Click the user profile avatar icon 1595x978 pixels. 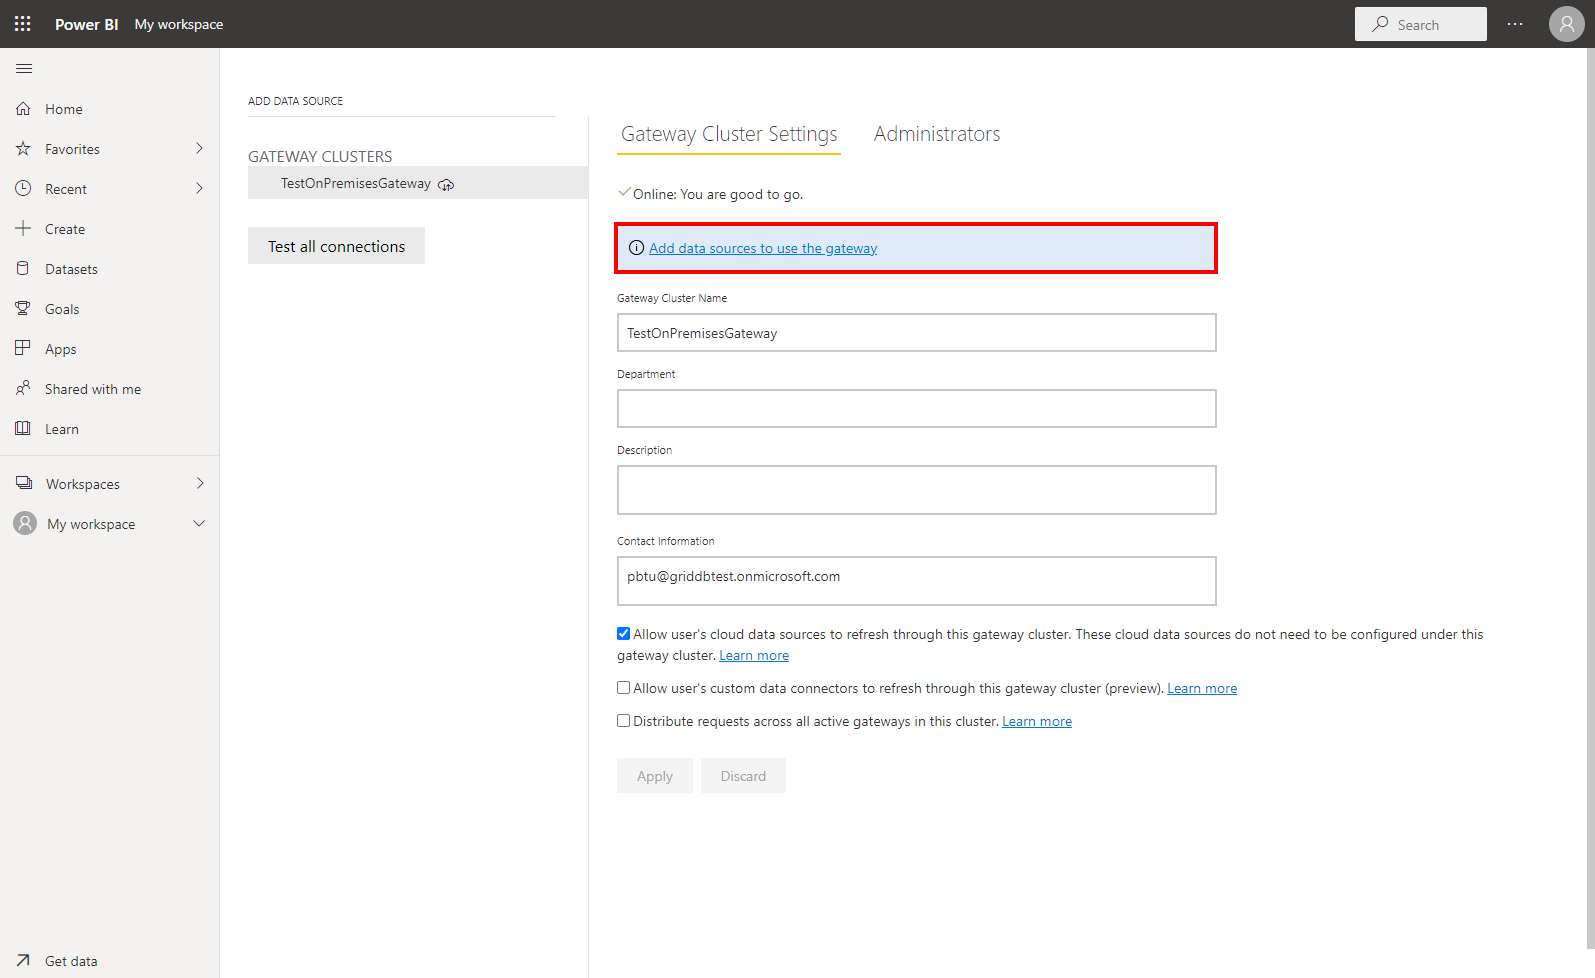(1566, 24)
